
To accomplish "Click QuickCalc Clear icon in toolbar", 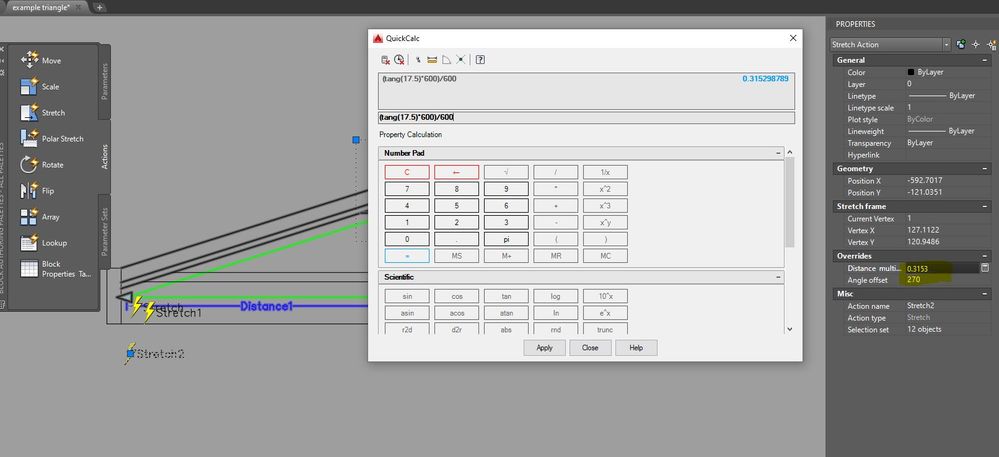I will 385,59.
